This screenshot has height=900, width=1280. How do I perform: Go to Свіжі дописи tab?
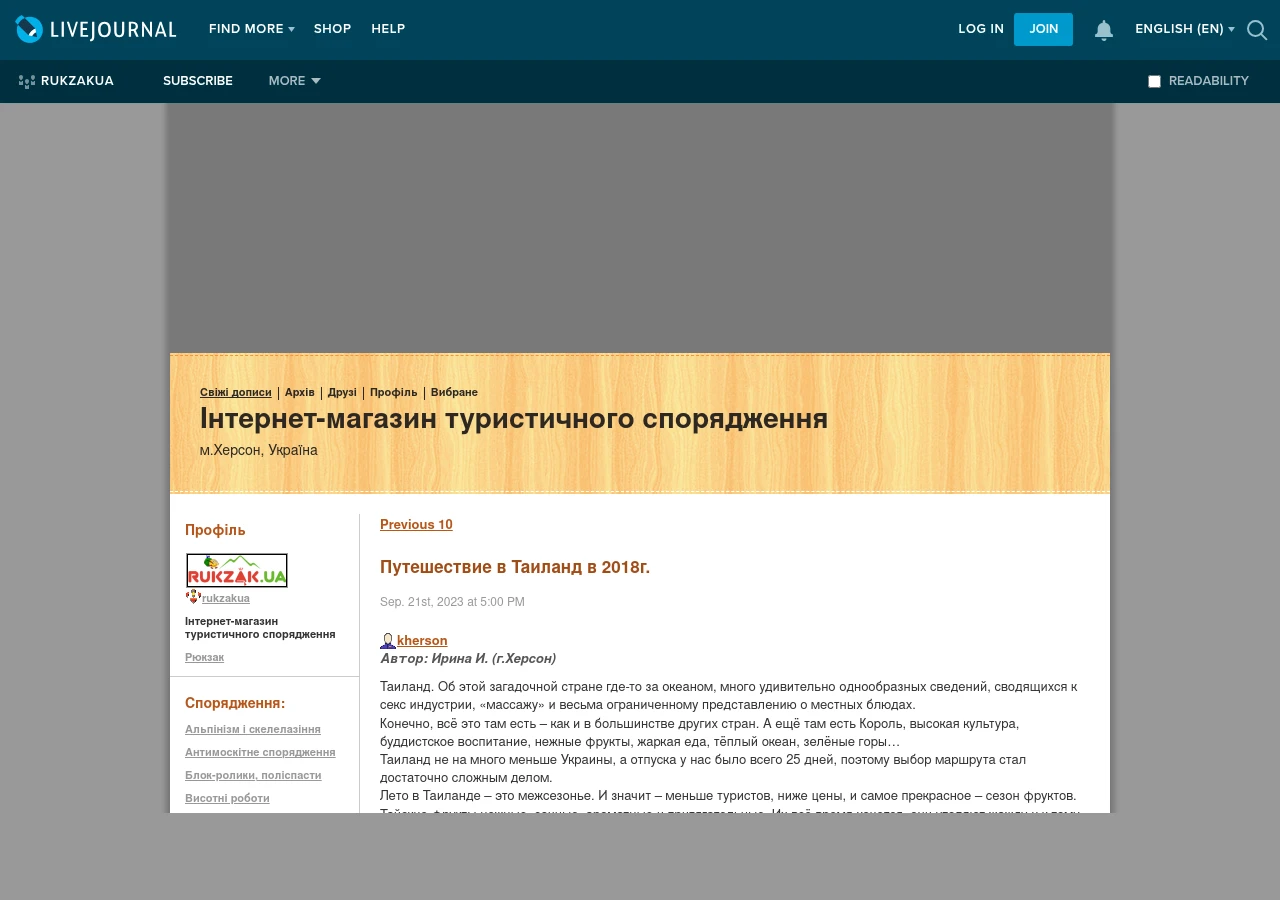tap(236, 393)
